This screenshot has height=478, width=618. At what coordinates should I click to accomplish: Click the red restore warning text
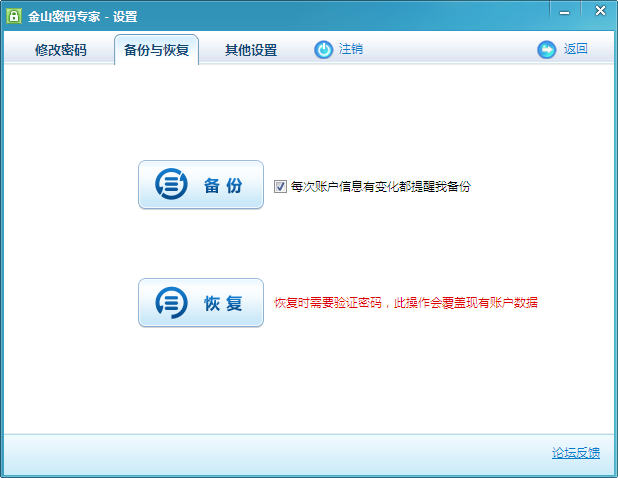(x=406, y=303)
